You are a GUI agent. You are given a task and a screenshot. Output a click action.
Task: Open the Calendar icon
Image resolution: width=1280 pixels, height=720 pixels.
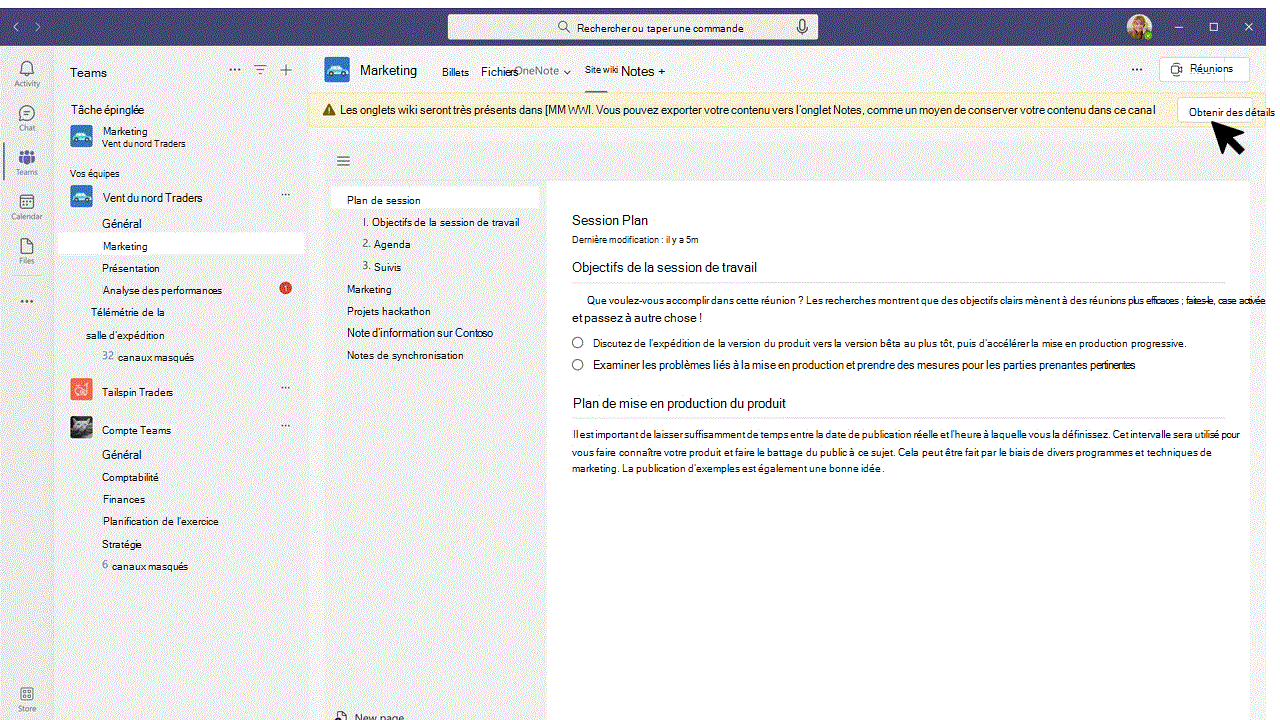tap(27, 206)
